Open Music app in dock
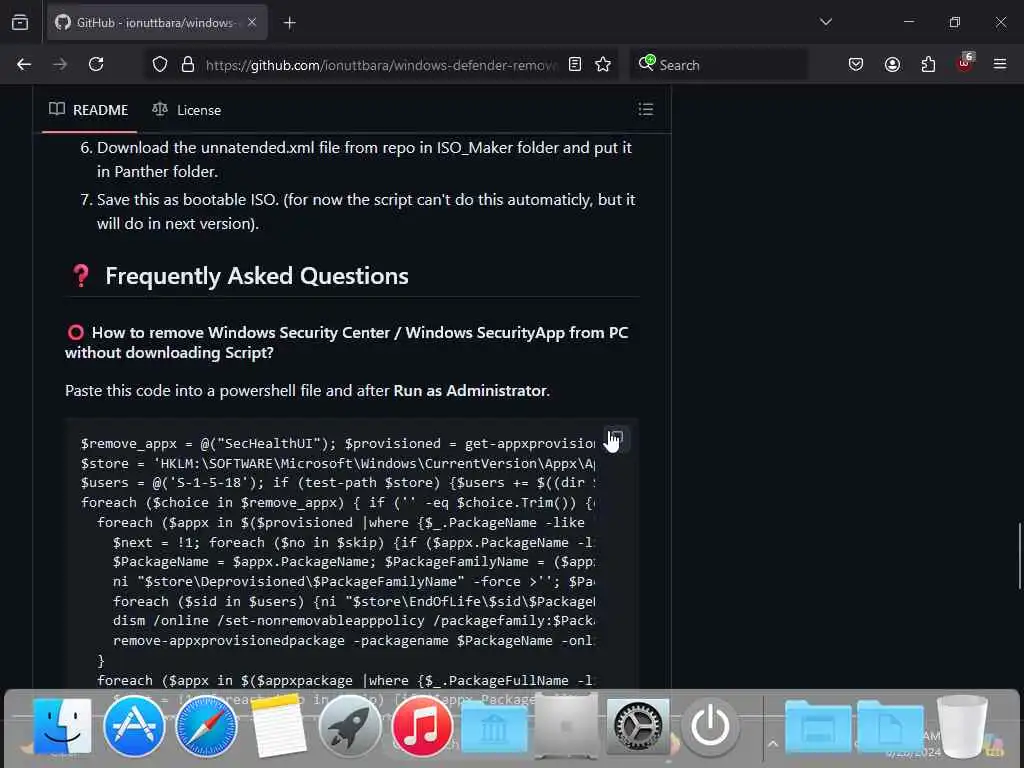This screenshot has width=1024, height=768. [x=422, y=726]
